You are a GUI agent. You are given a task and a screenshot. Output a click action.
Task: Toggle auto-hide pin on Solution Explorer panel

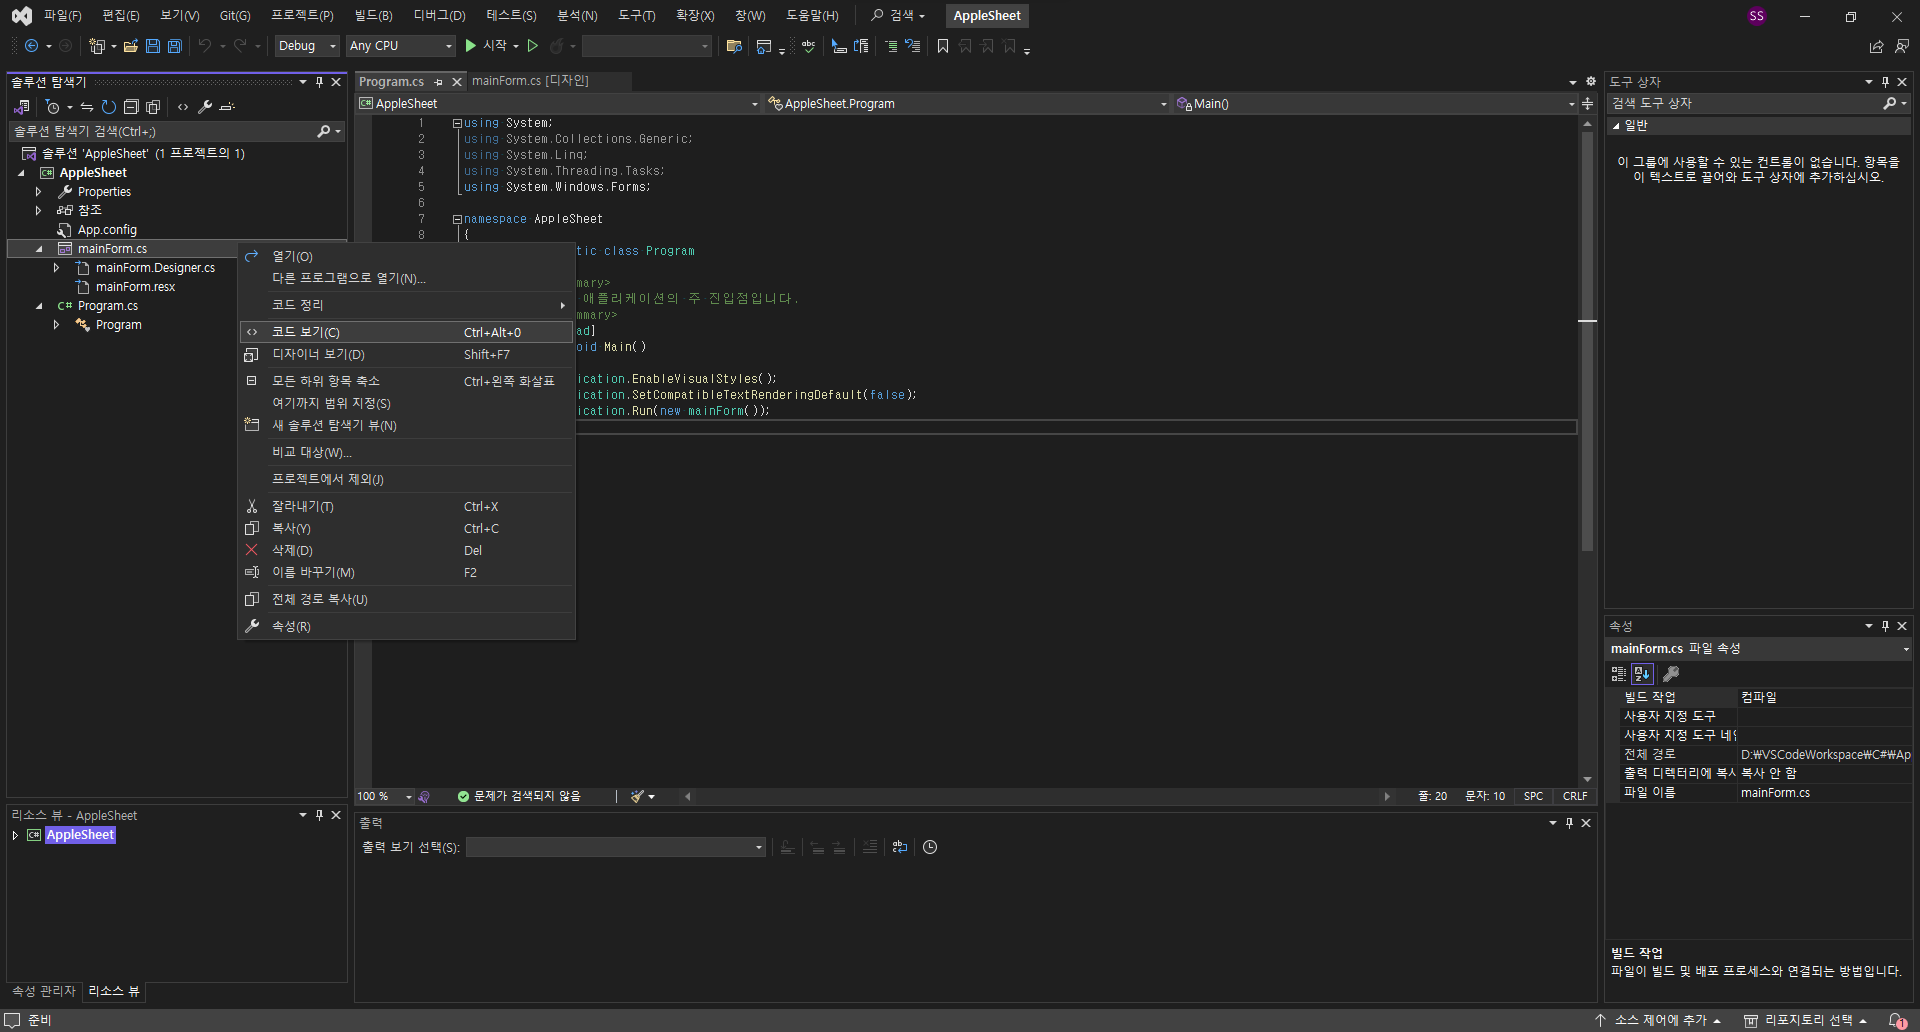319,82
